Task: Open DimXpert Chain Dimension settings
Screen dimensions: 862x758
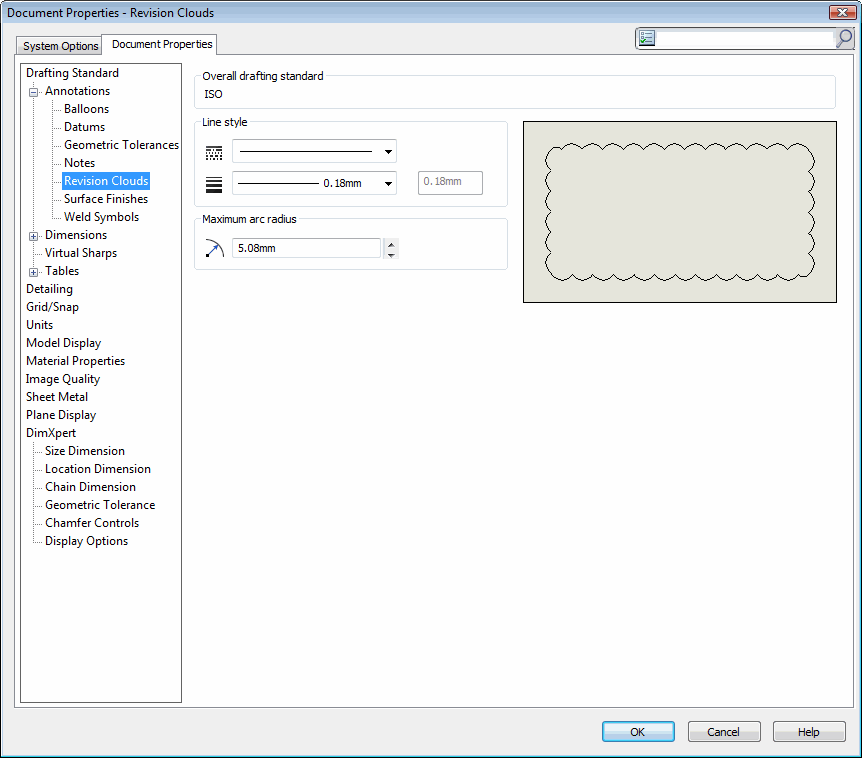Action: [x=90, y=487]
